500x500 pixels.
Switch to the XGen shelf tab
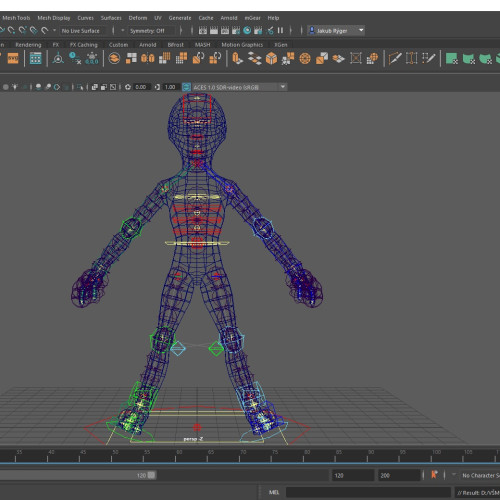click(x=281, y=45)
